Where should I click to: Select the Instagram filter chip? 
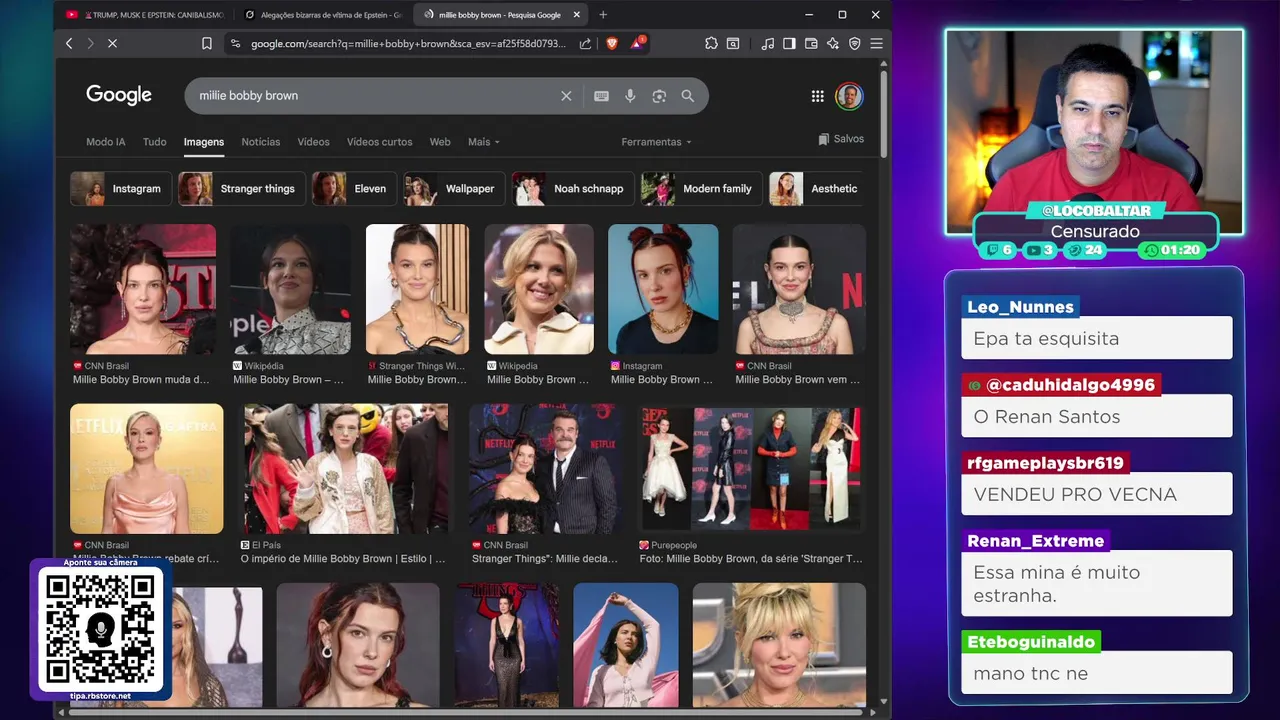[x=121, y=188]
